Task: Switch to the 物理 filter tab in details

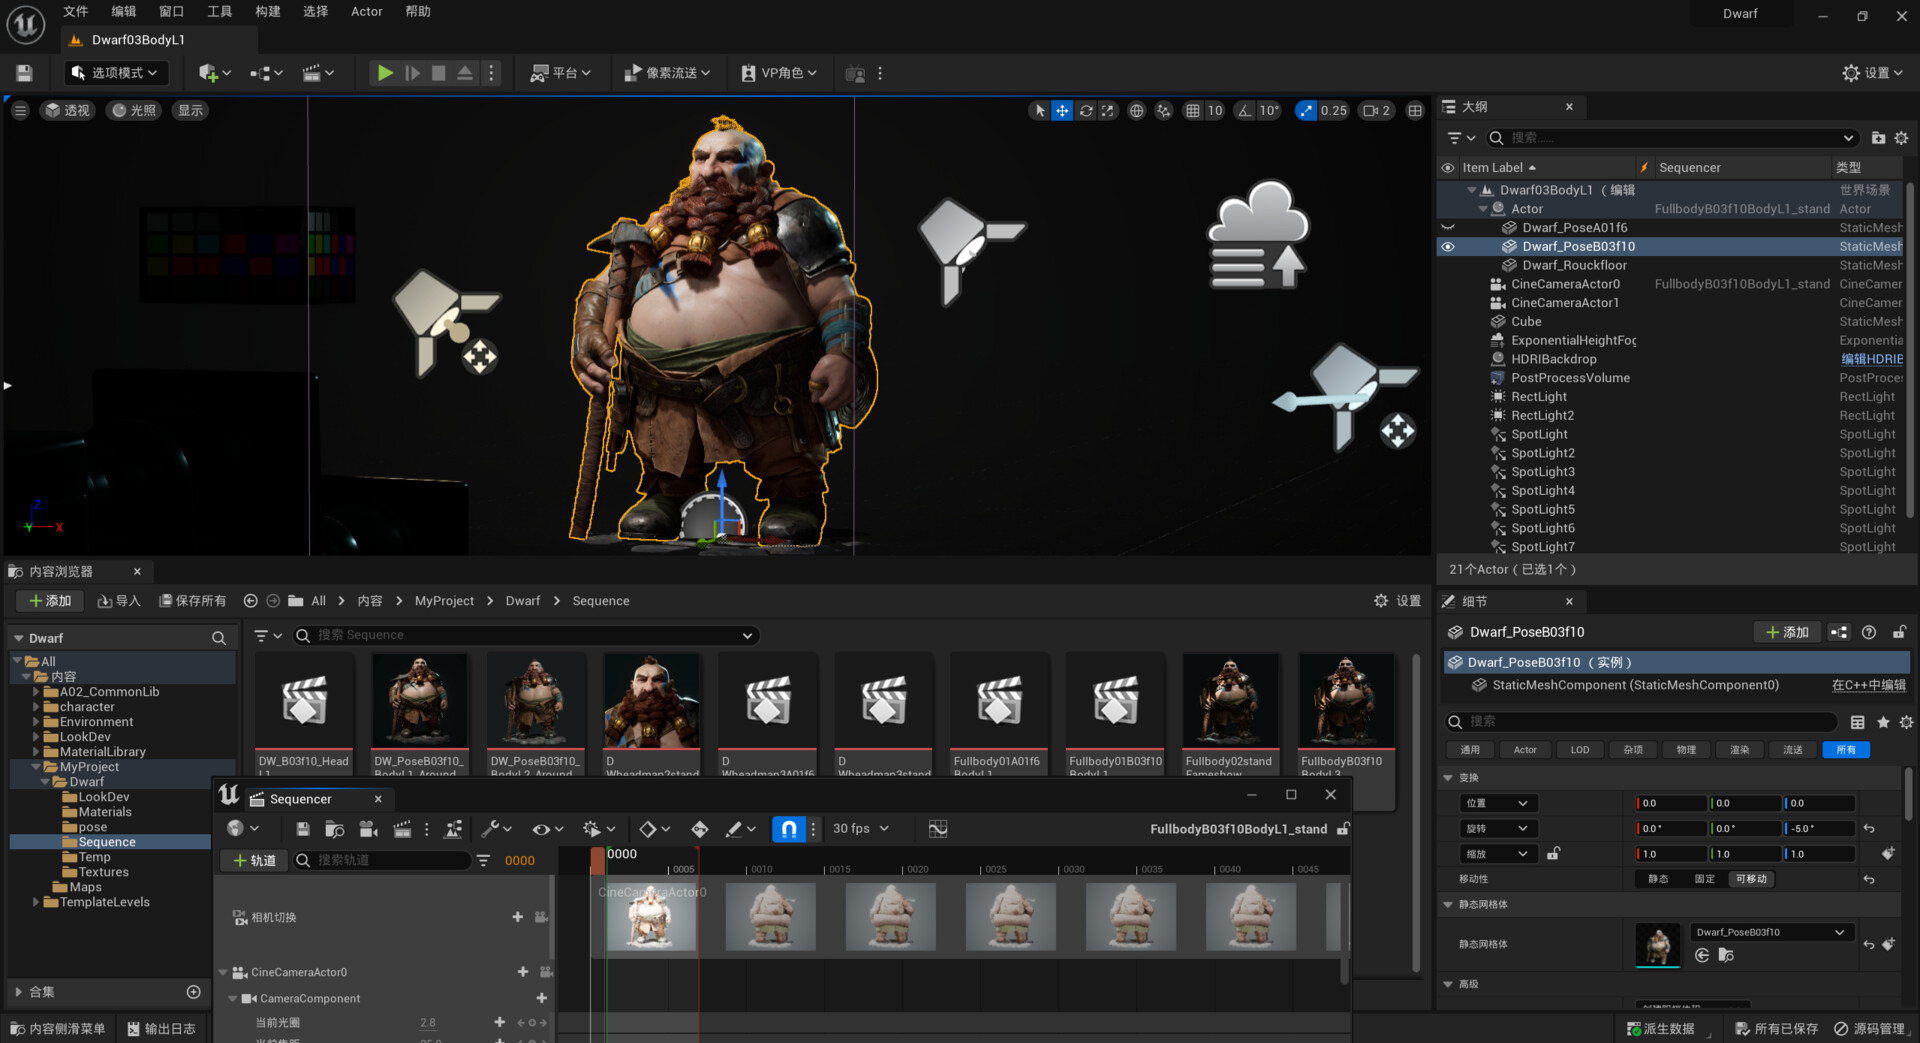Action: point(1686,750)
